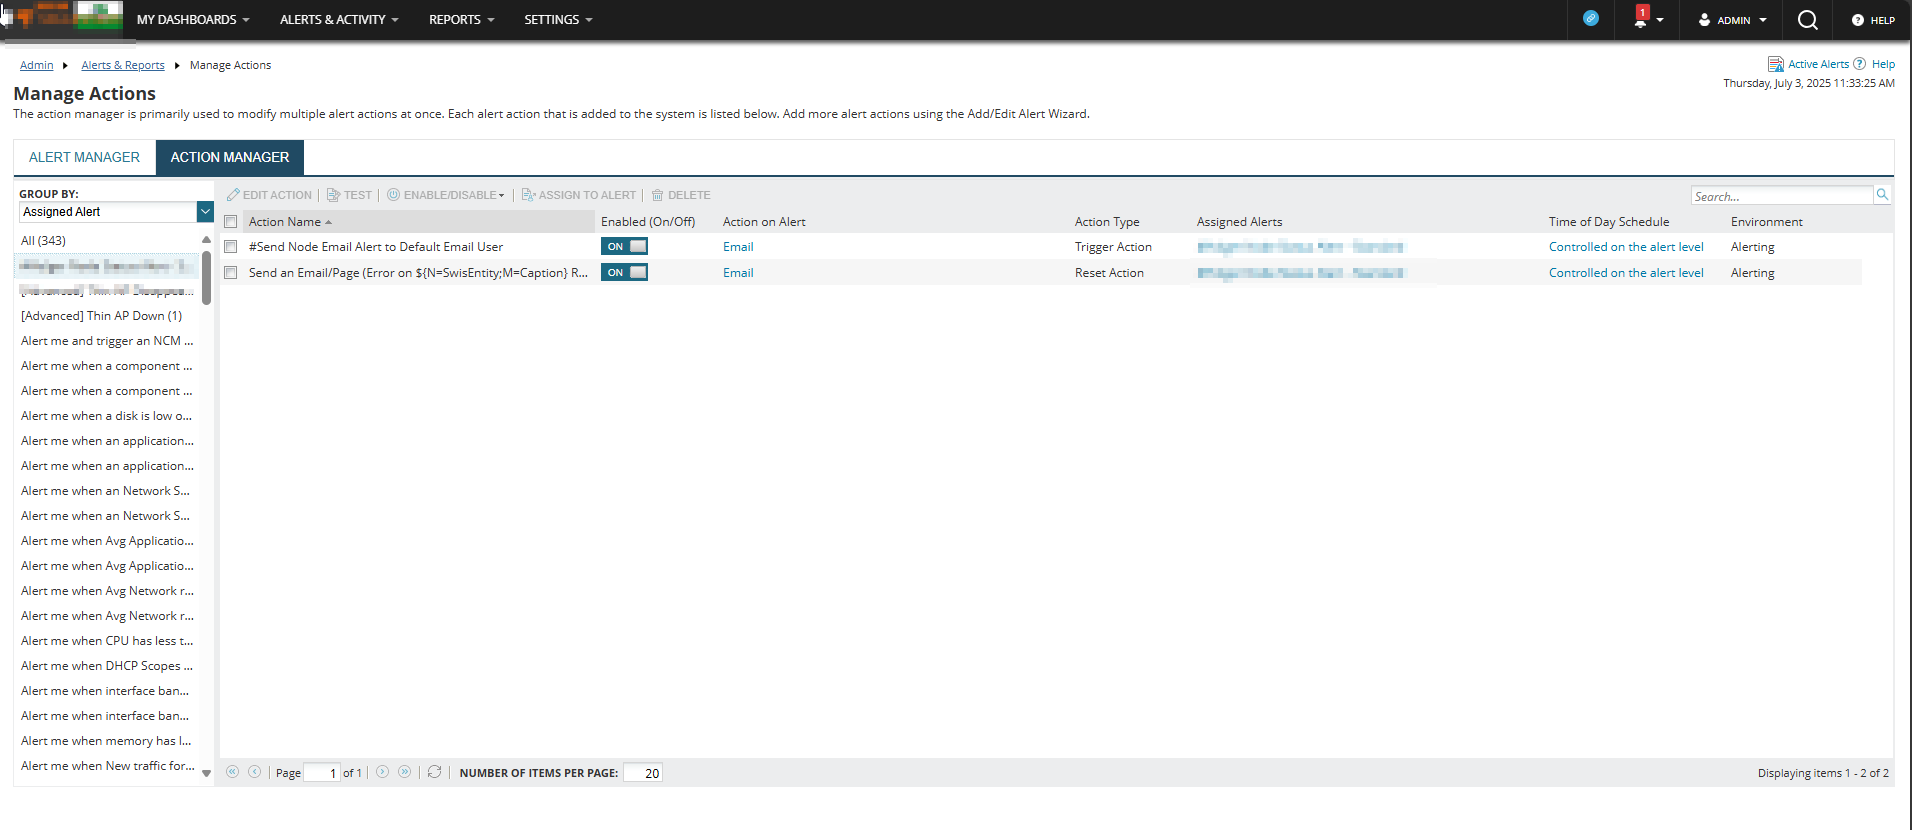1912x830 pixels.
Task: Click the Time of Day Schedule column header
Action: [x=1609, y=222]
